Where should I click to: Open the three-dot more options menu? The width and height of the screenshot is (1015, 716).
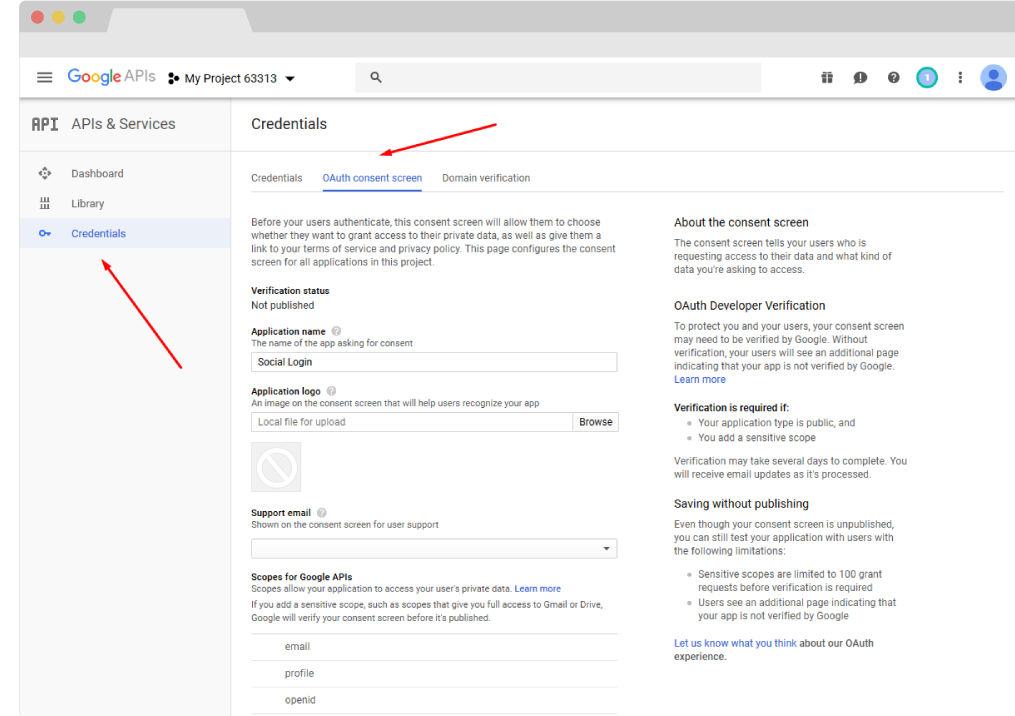click(x=960, y=78)
